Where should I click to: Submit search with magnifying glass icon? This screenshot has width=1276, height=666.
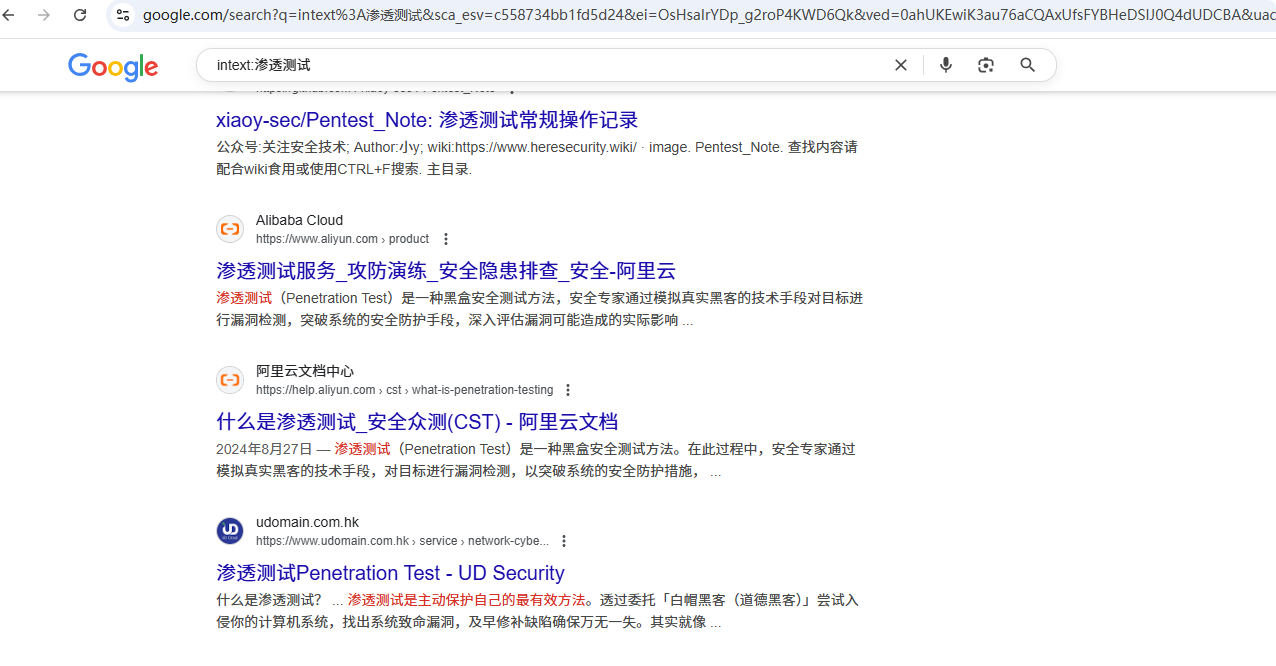click(1027, 65)
